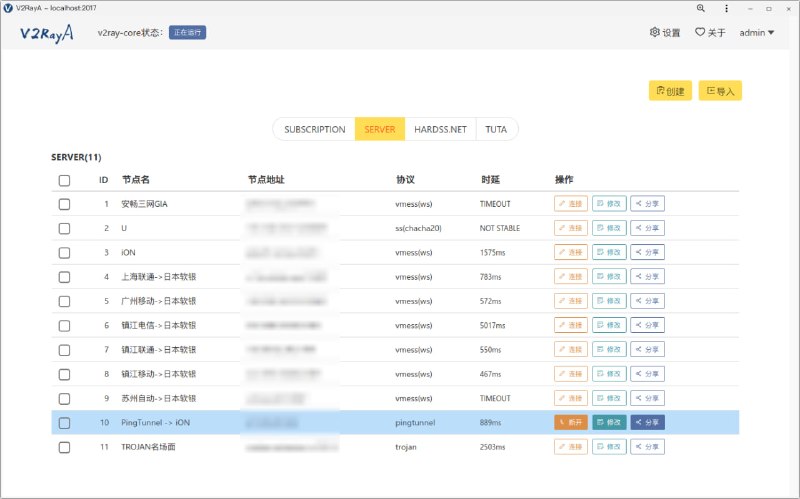Open the HARDSS.NET tab
This screenshot has height=499, width=800.
click(440, 129)
